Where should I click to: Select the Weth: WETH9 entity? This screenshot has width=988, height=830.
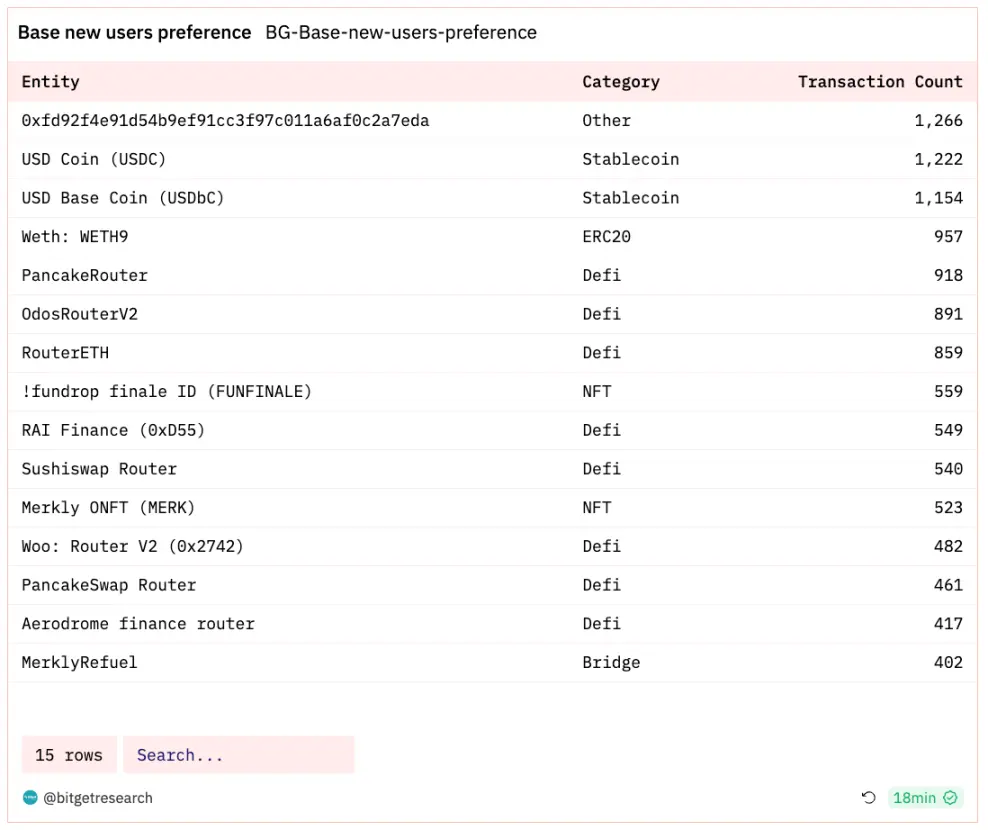tap(74, 236)
